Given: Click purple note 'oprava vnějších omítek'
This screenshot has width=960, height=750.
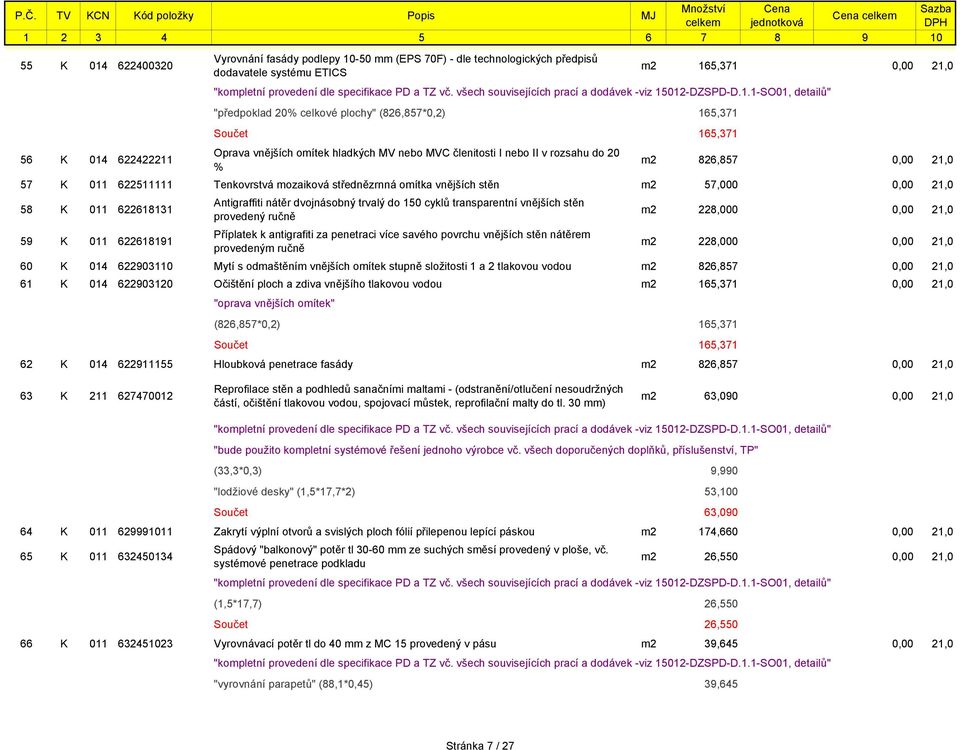Looking at the screenshot, I should click(x=274, y=303).
